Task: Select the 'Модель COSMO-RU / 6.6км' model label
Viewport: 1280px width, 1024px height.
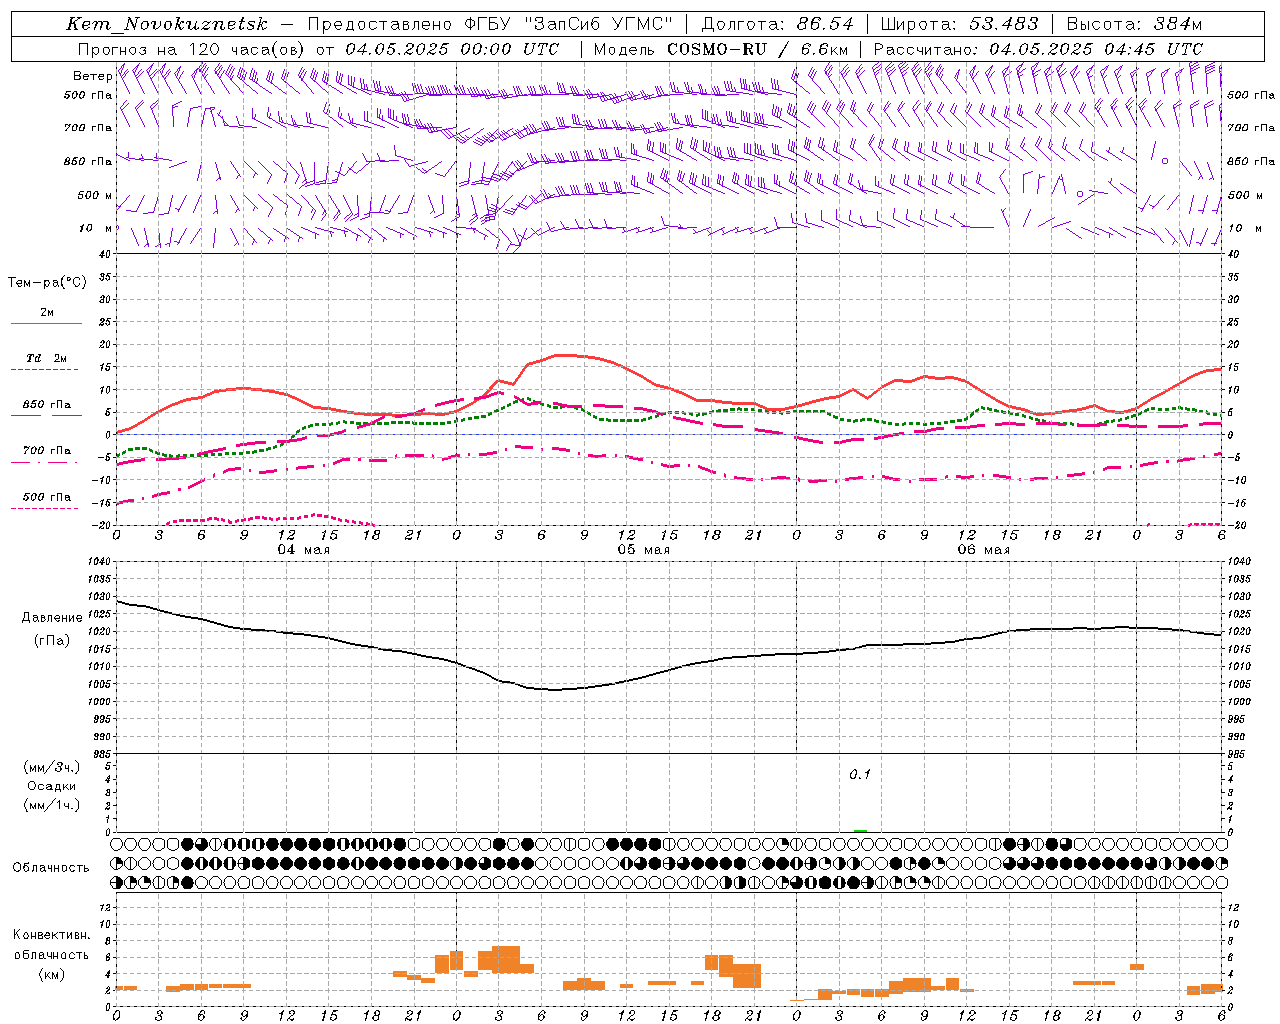Action: tap(721, 49)
